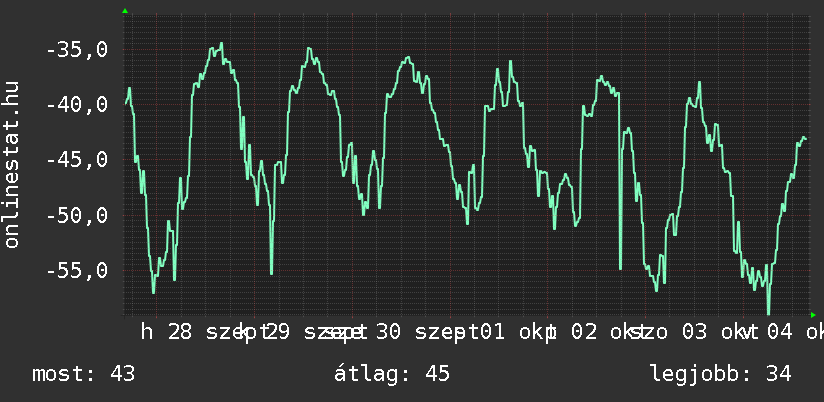Click the 'most: 43' value
The width and height of the screenshot is (824, 402).
[84, 374]
